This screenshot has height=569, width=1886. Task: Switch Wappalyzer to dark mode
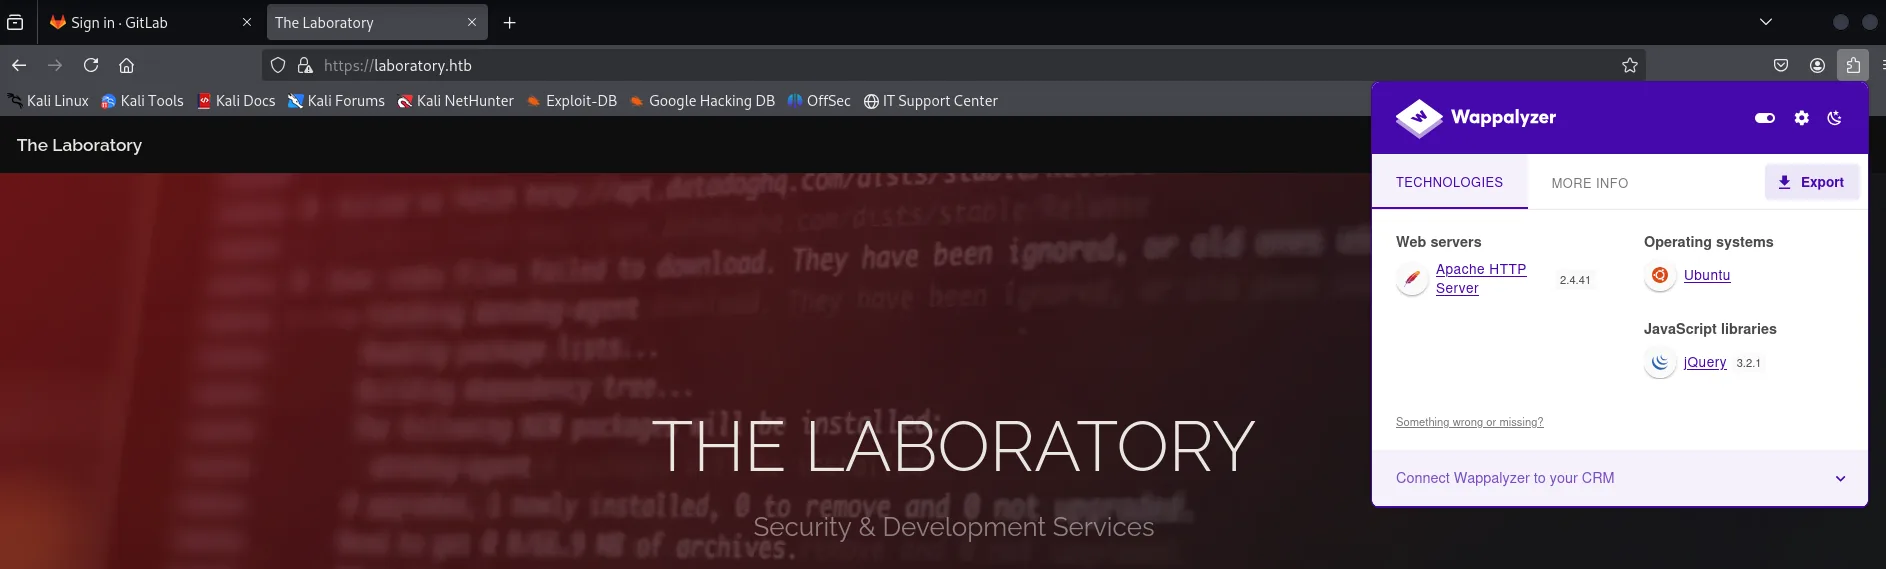pos(1834,118)
